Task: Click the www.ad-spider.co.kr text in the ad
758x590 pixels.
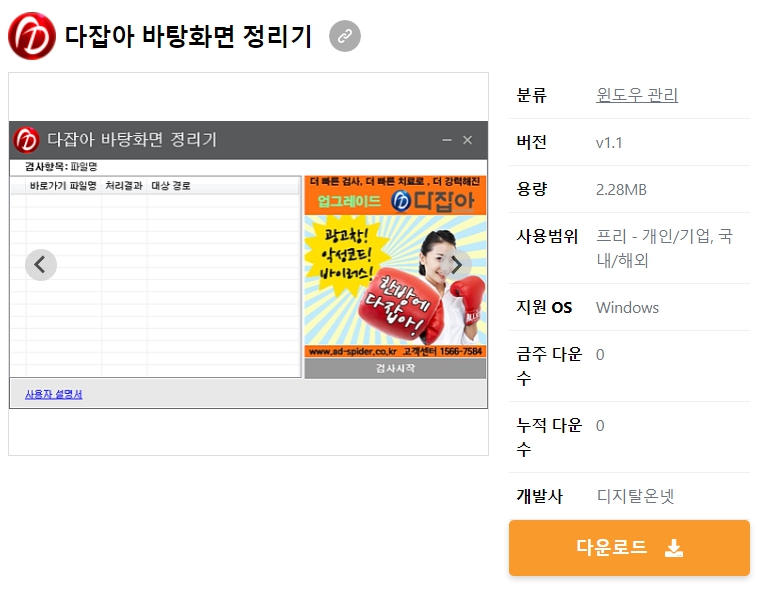Action: tap(352, 352)
